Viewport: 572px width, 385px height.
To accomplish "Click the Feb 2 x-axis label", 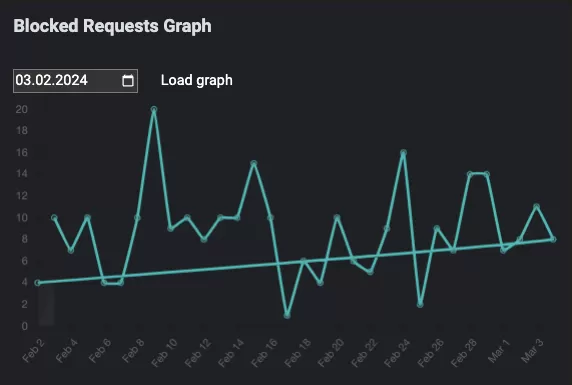I will (33, 350).
